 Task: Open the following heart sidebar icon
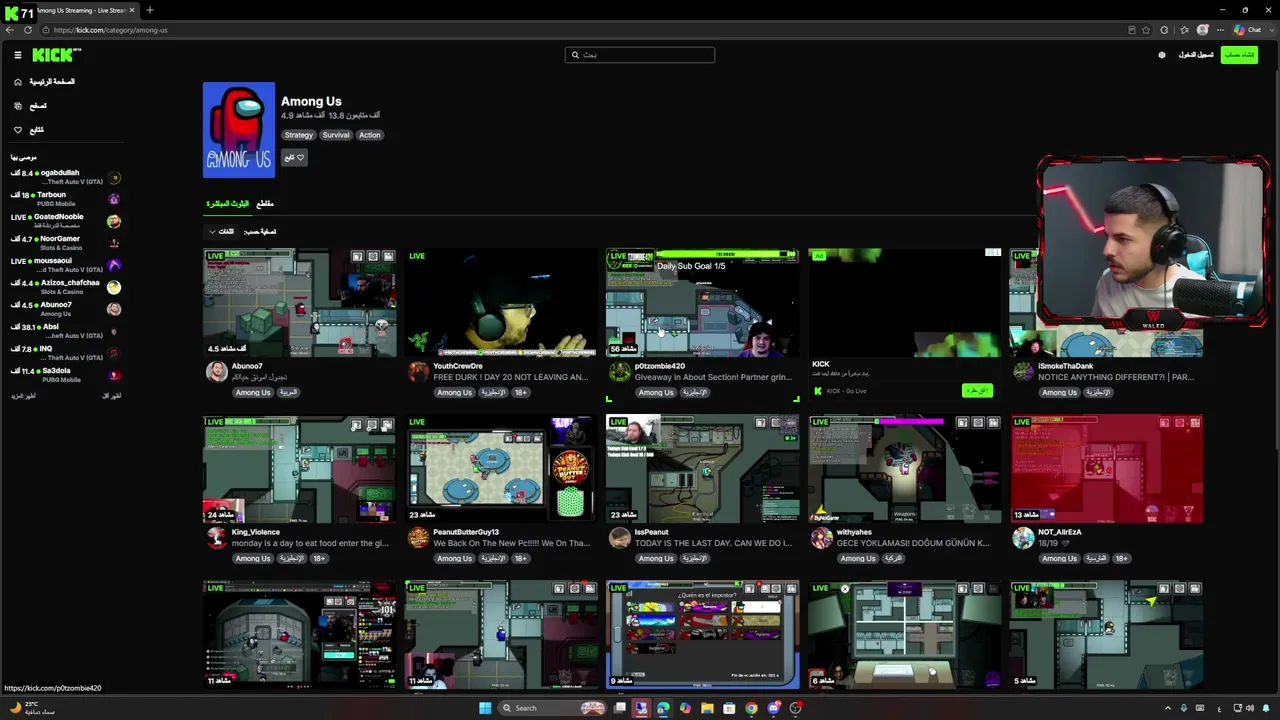click(18, 130)
